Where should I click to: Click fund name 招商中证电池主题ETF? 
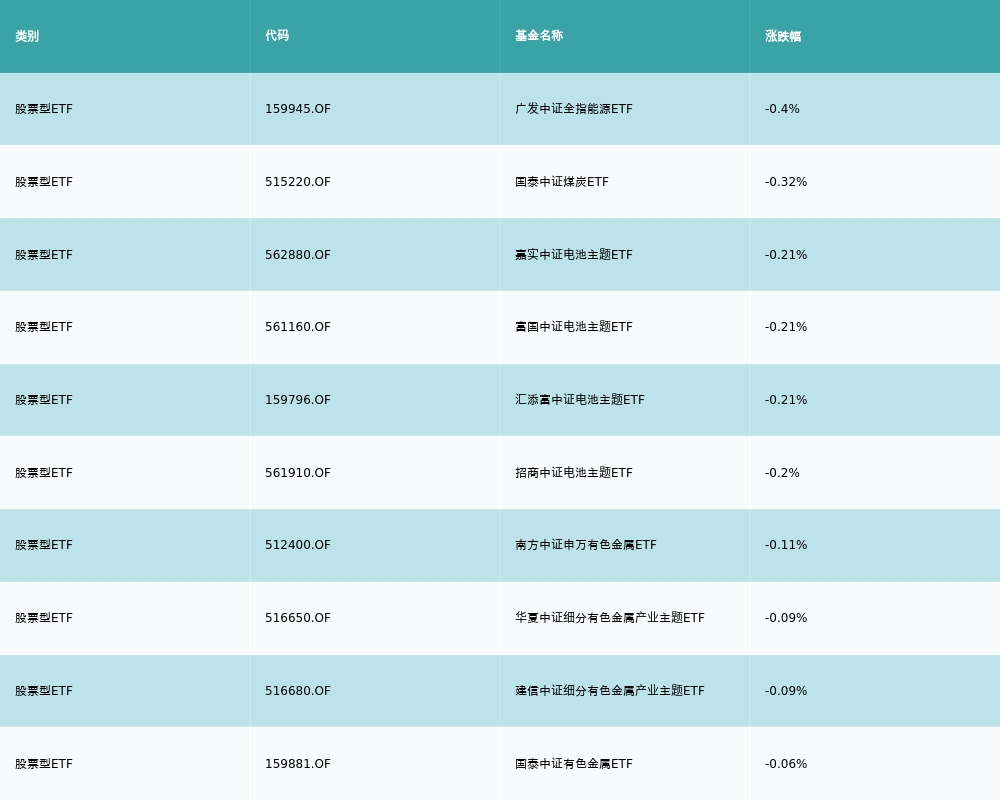point(574,473)
